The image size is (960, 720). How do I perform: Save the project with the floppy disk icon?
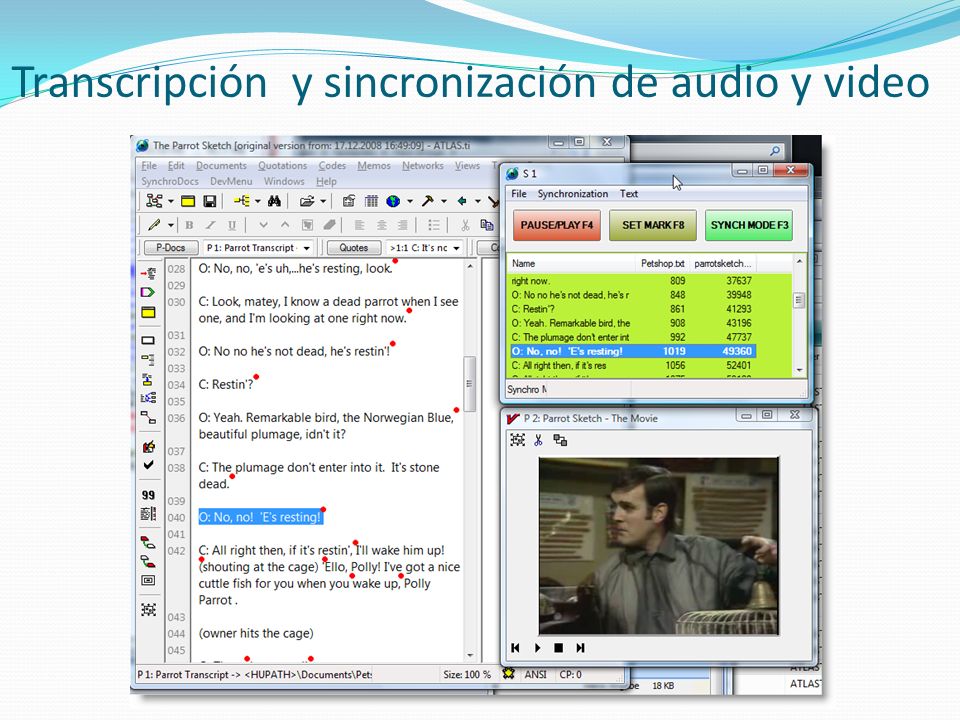point(209,201)
